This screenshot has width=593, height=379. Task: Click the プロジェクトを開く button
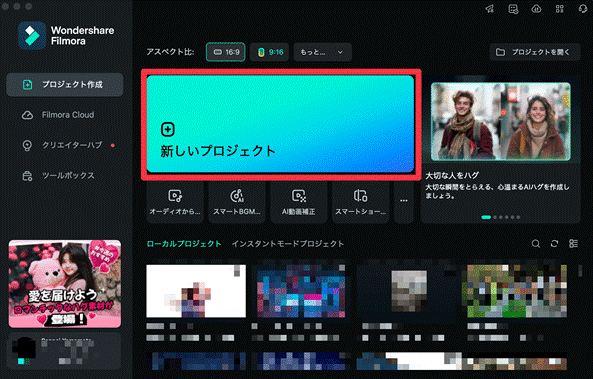(535, 52)
